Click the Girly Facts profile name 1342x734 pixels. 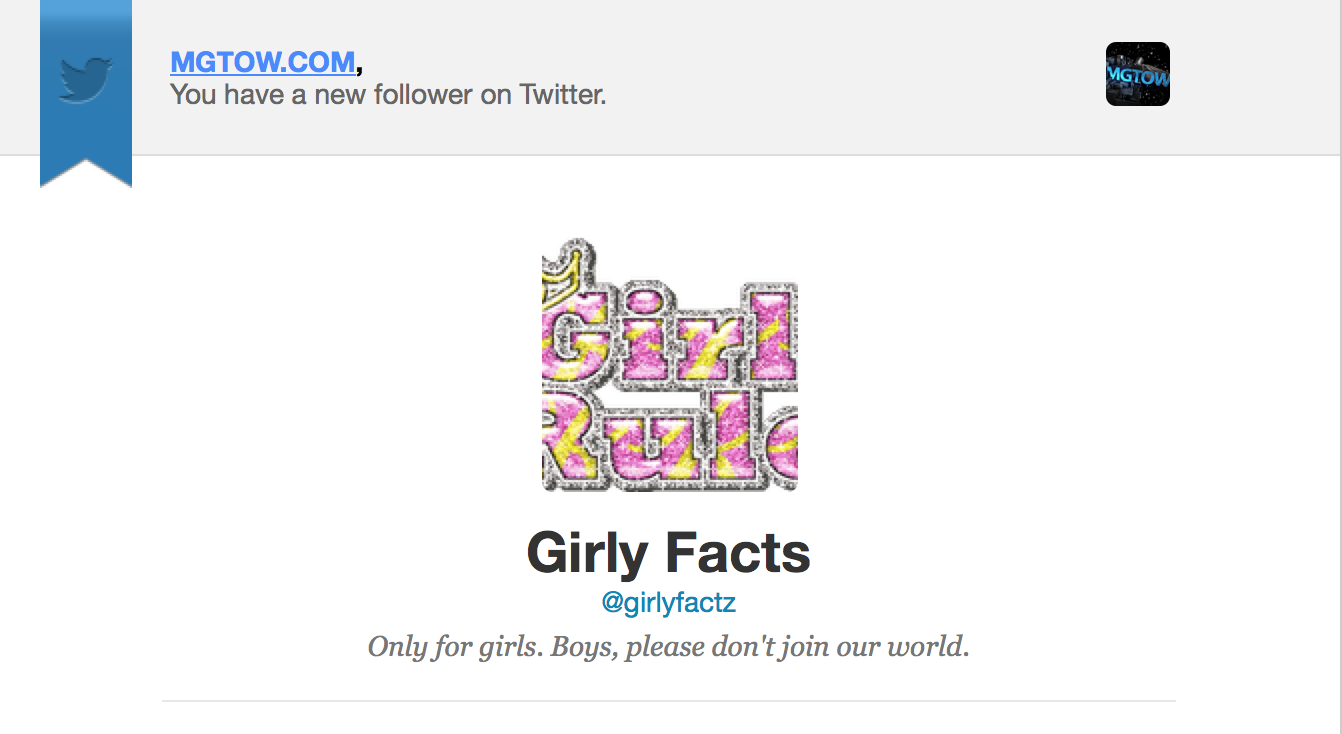tap(668, 553)
